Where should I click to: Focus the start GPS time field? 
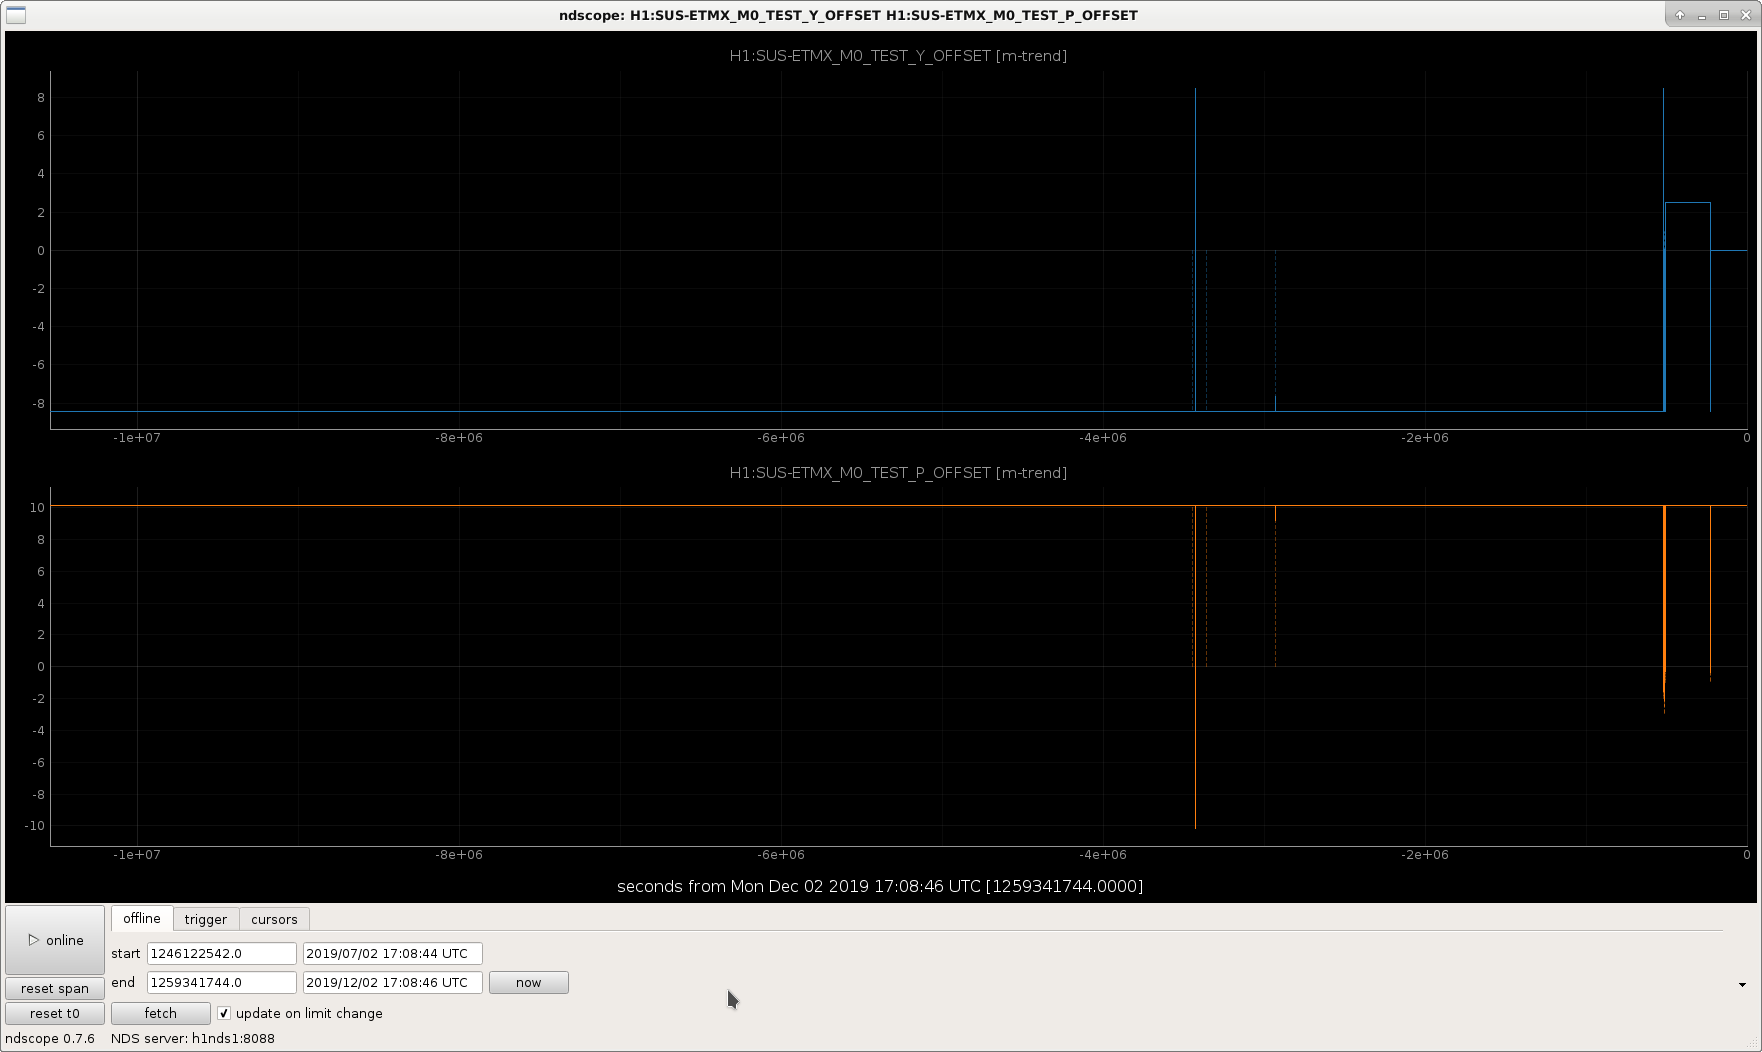tap(222, 953)
